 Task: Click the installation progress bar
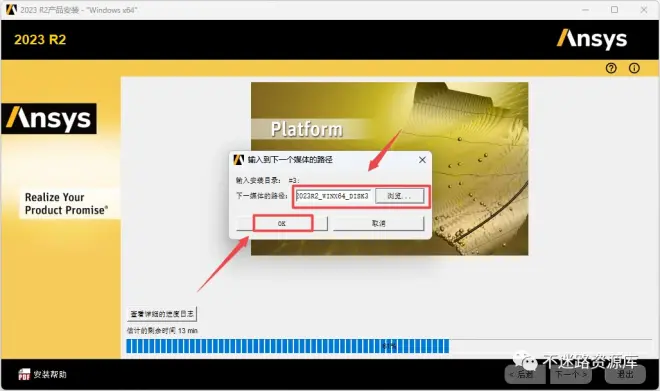389,346
